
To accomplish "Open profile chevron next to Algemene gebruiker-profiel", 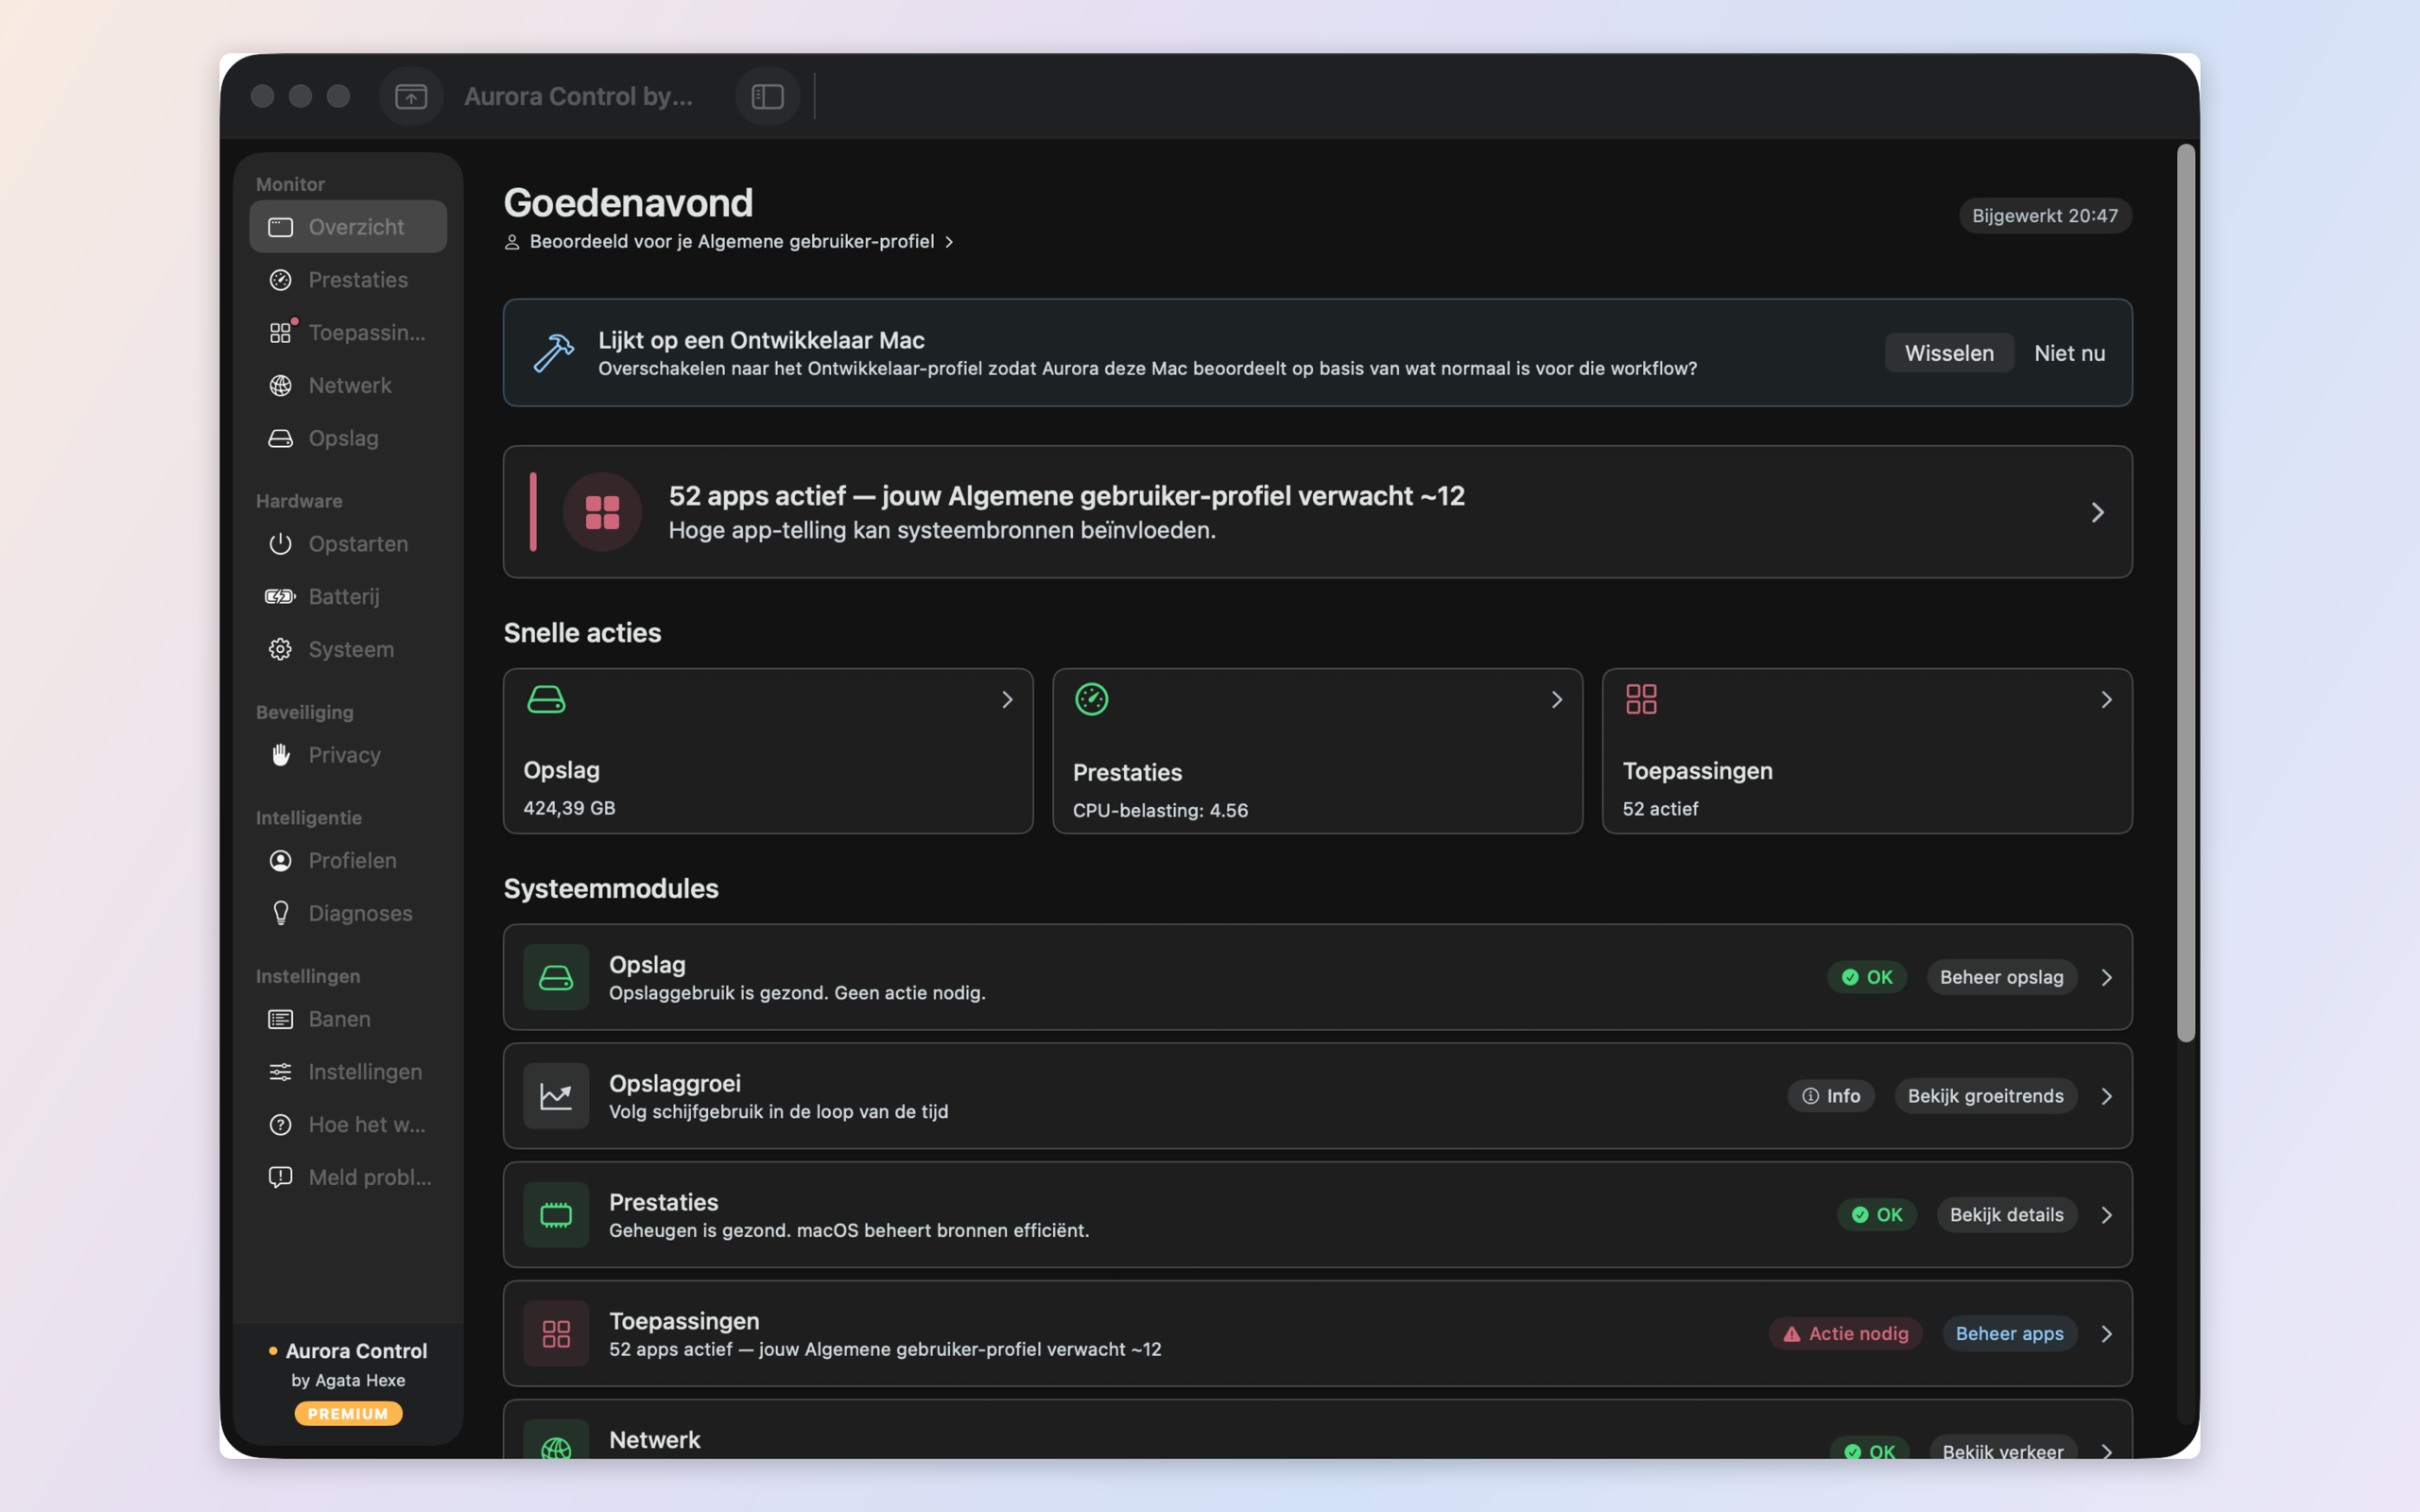I will click(x=949, y=242).
